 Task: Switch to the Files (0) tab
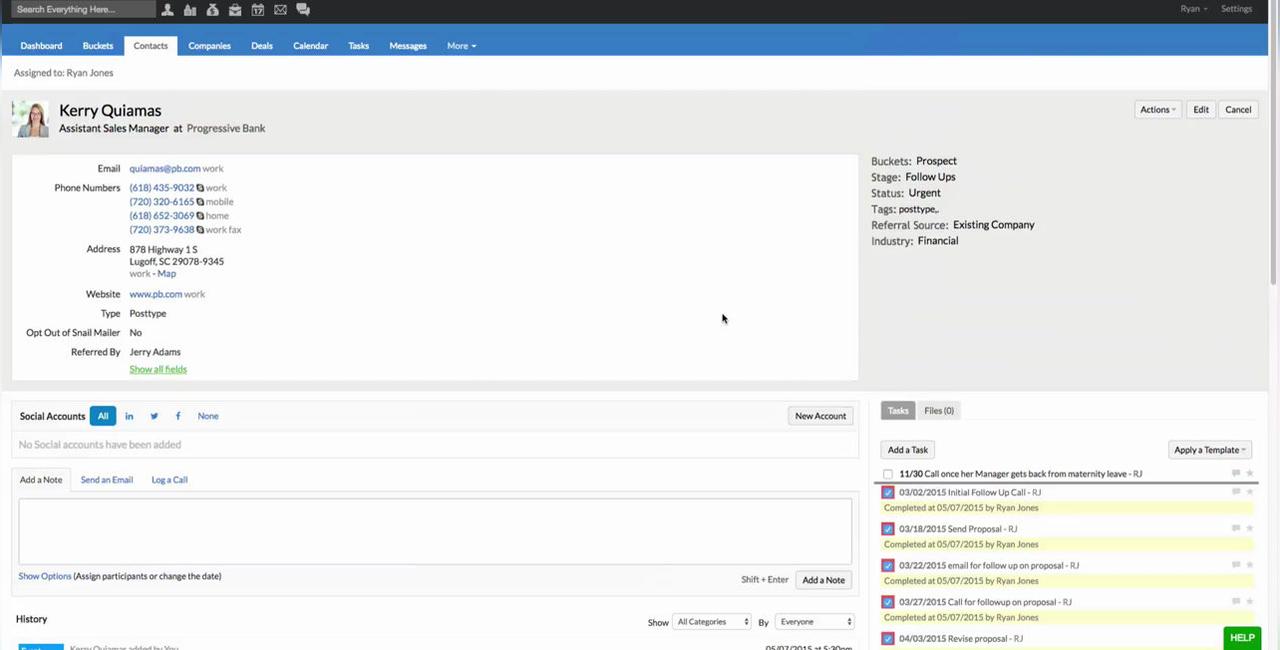(x=939, y=411)
